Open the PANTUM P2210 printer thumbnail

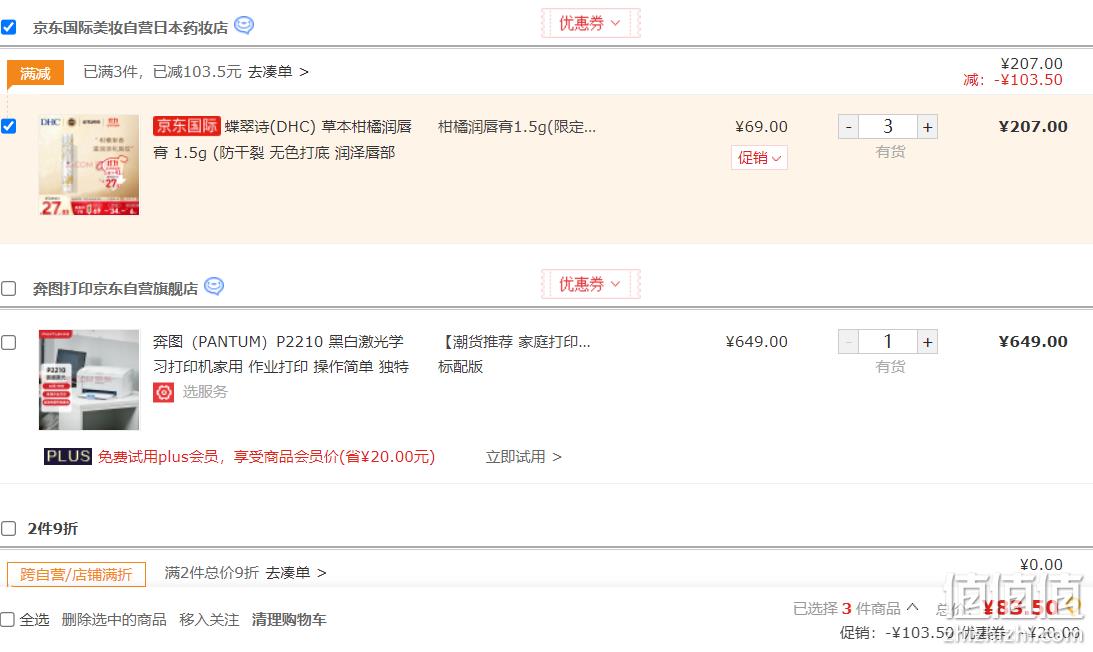click(89, 379)
